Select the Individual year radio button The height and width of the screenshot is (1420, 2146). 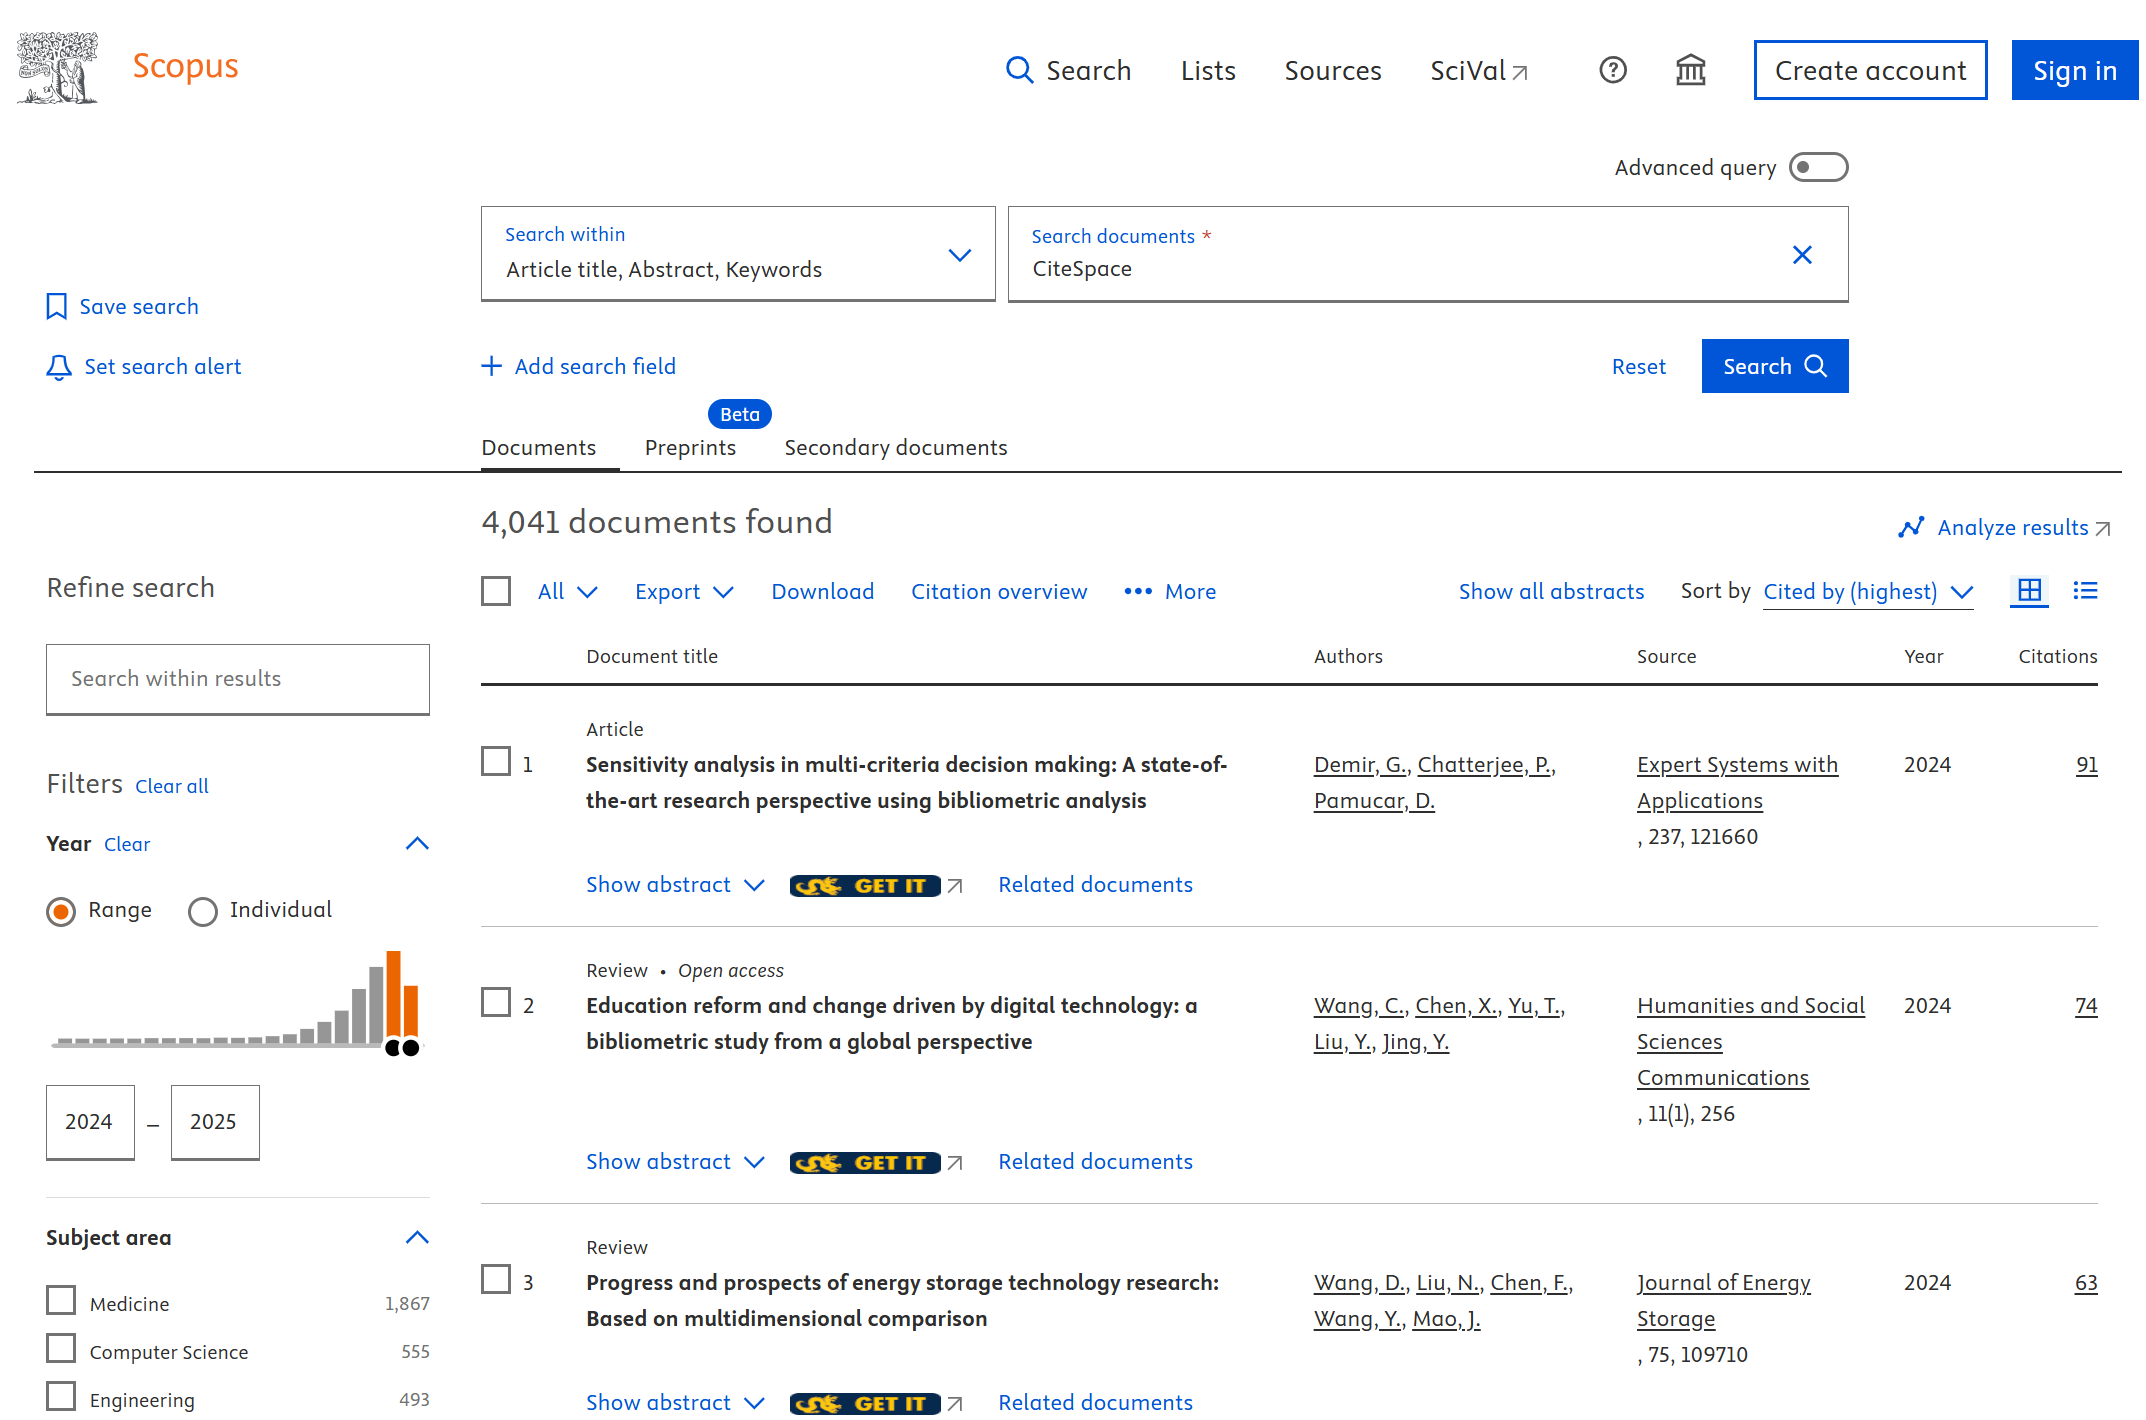pos(203,911)
